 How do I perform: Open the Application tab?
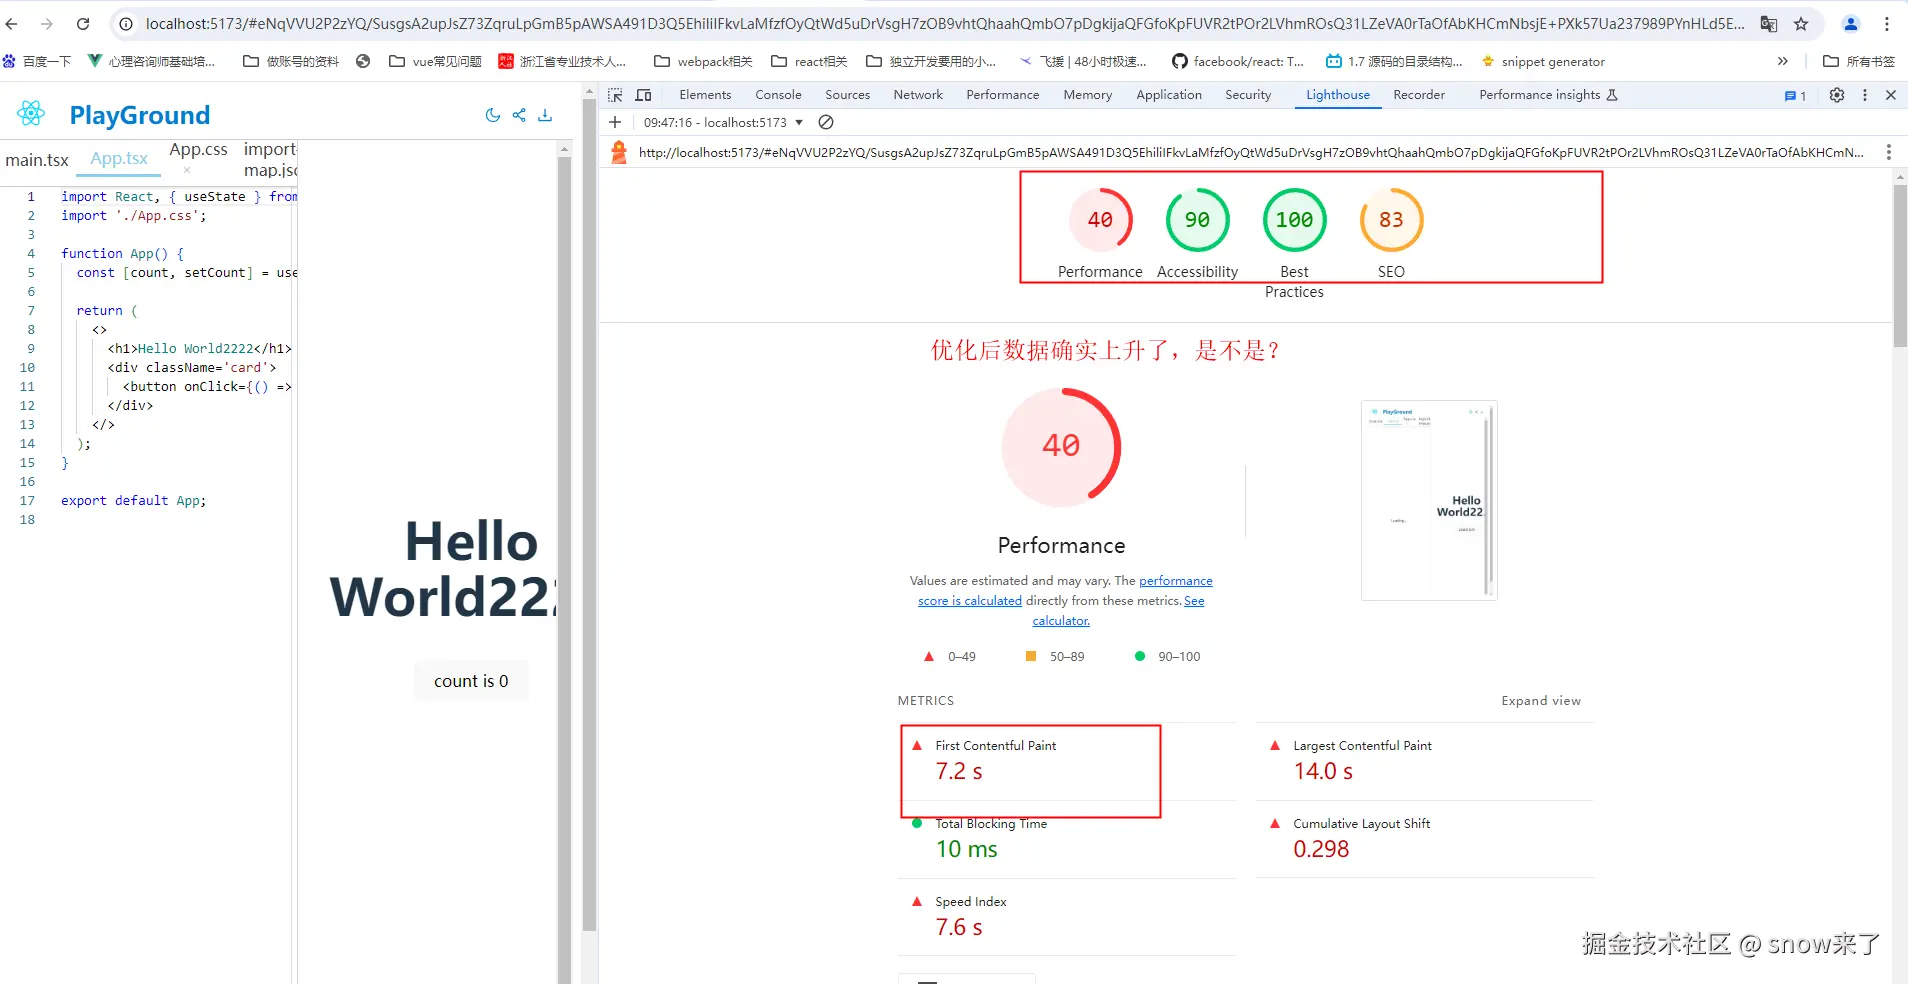pyautogui.click(x=1168, y=95)
